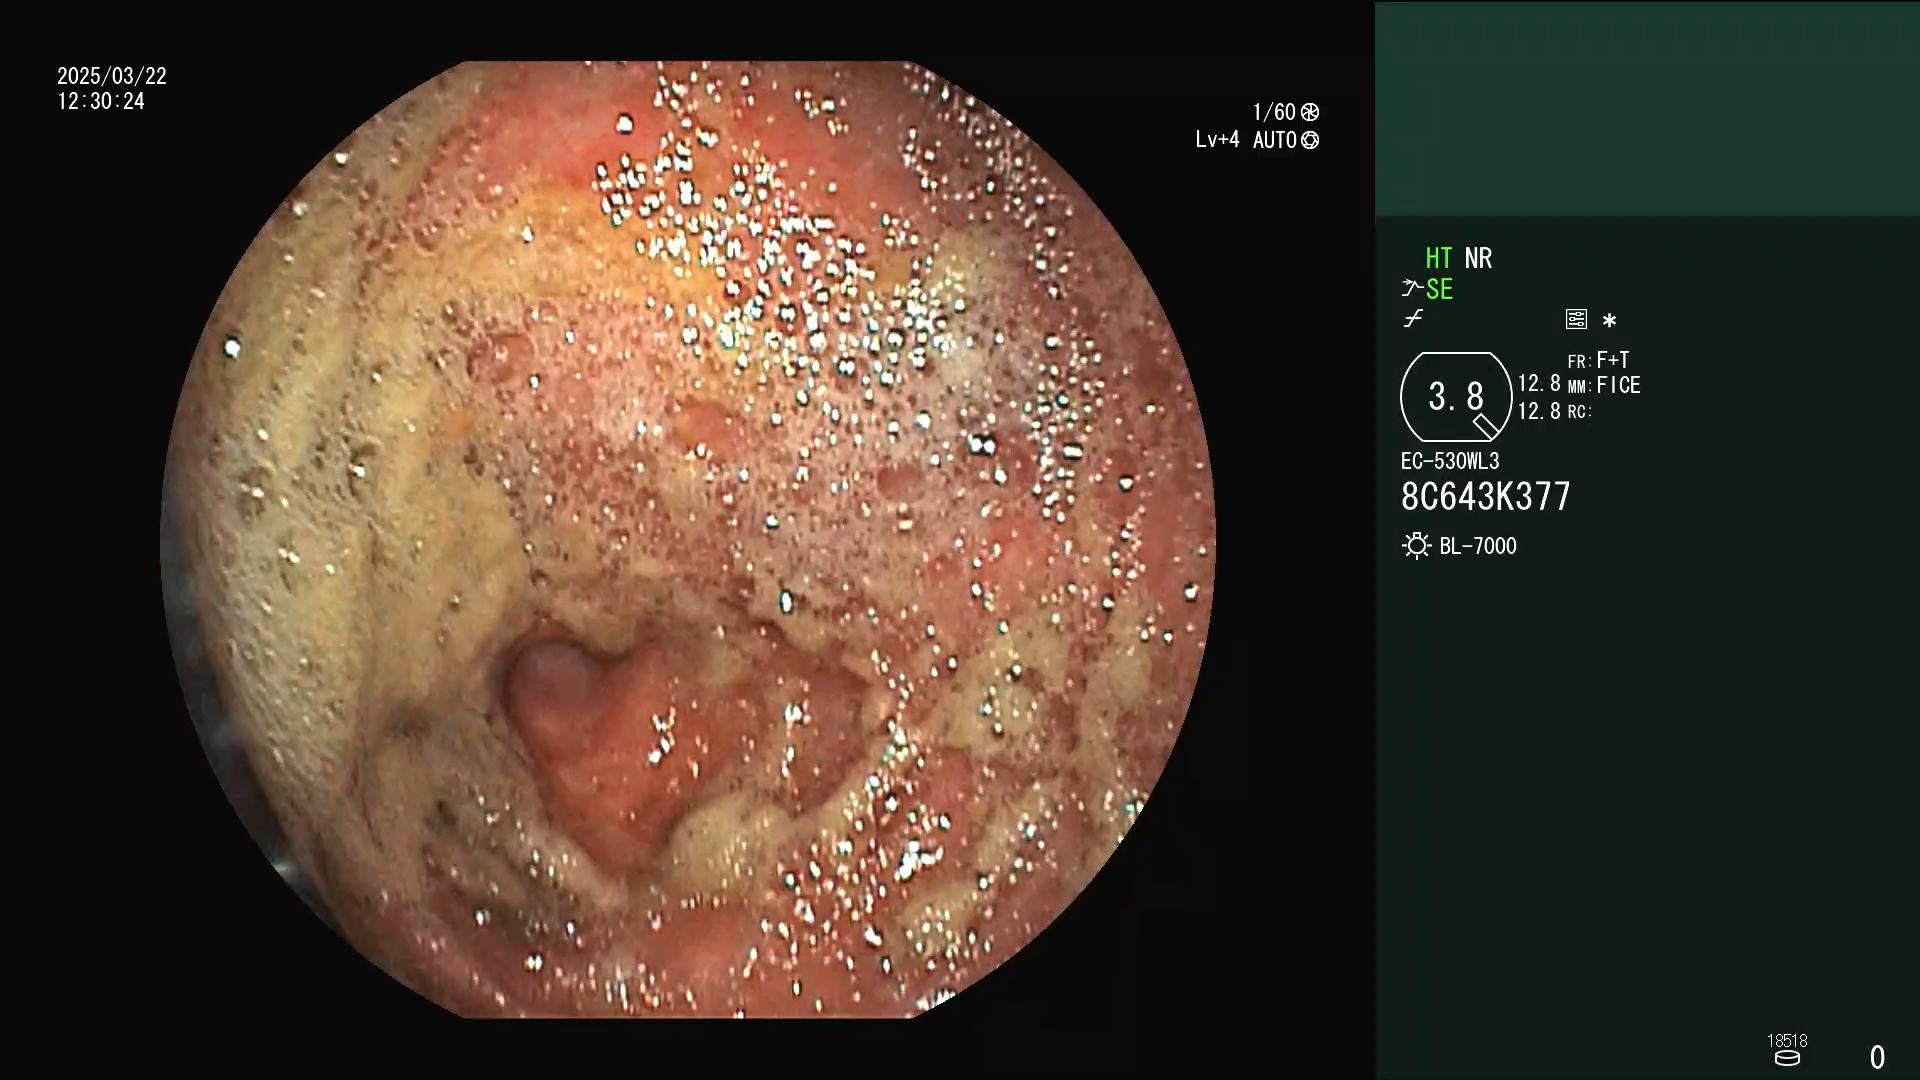Click the date 2025/03/22
This screenshot has width=1920, height=1080.
click(112, 76)
